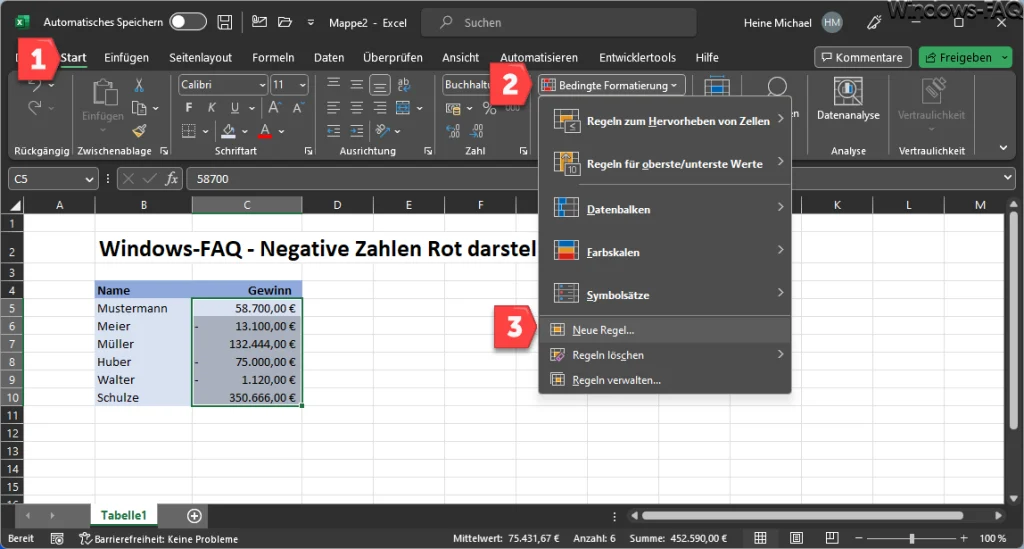Click the align right icon
Image resolution: width=1024 pixels, height=549 pixels.
coord(379,108)
